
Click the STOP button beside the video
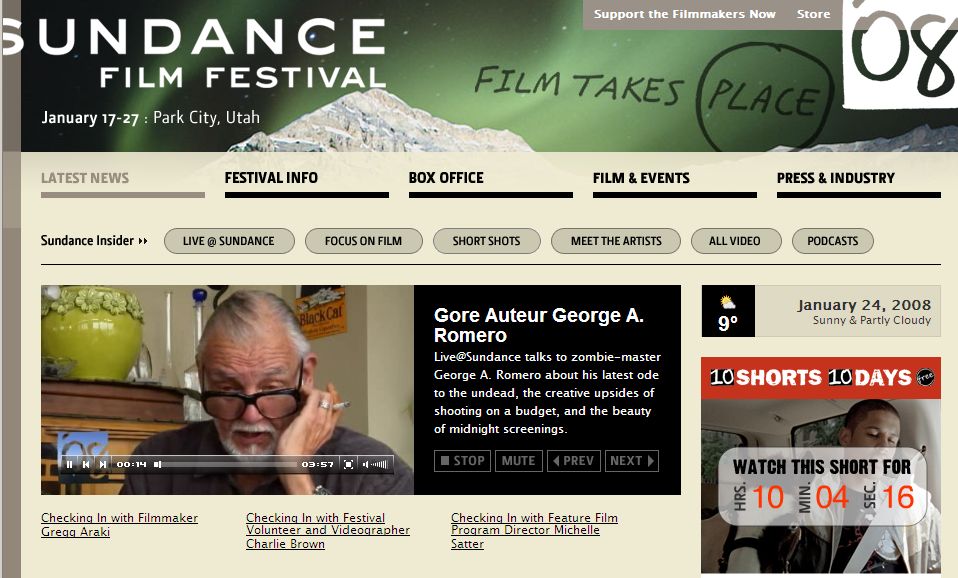[463, 461]
